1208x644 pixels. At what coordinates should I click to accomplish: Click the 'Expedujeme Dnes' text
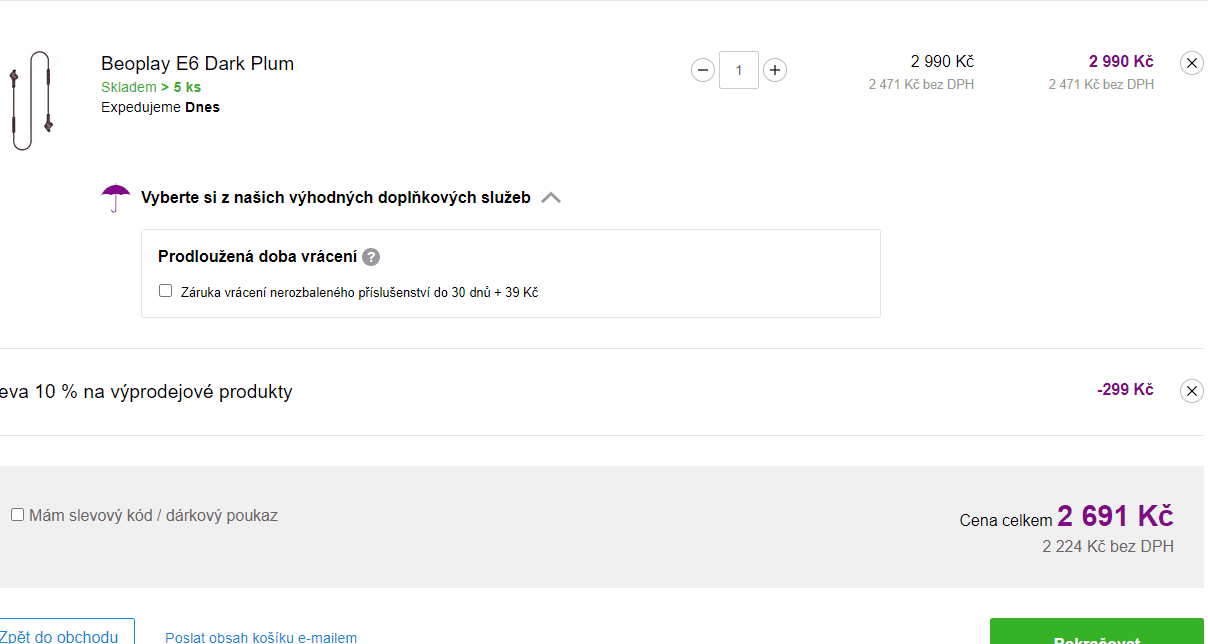point(160,107)
